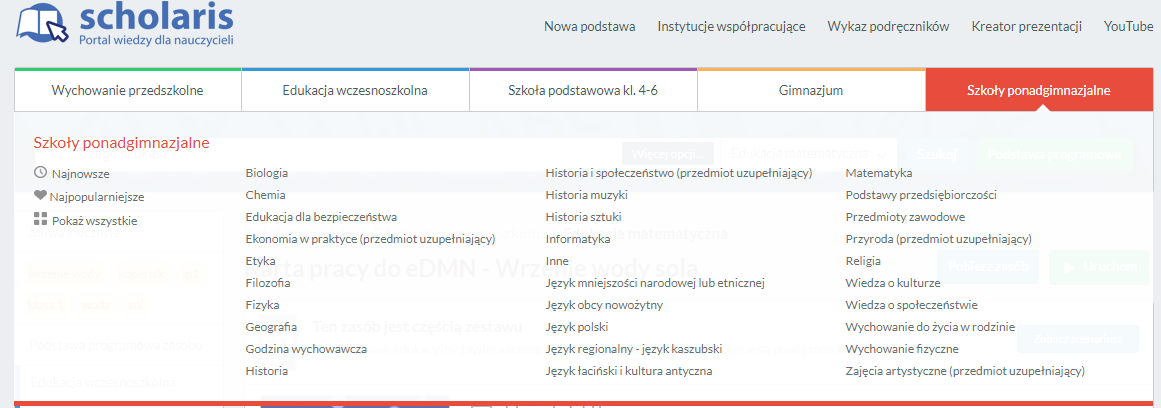Open Wykaz podręczników from the top menu
The image size is (1161, 408).
(x=888, y=27)
